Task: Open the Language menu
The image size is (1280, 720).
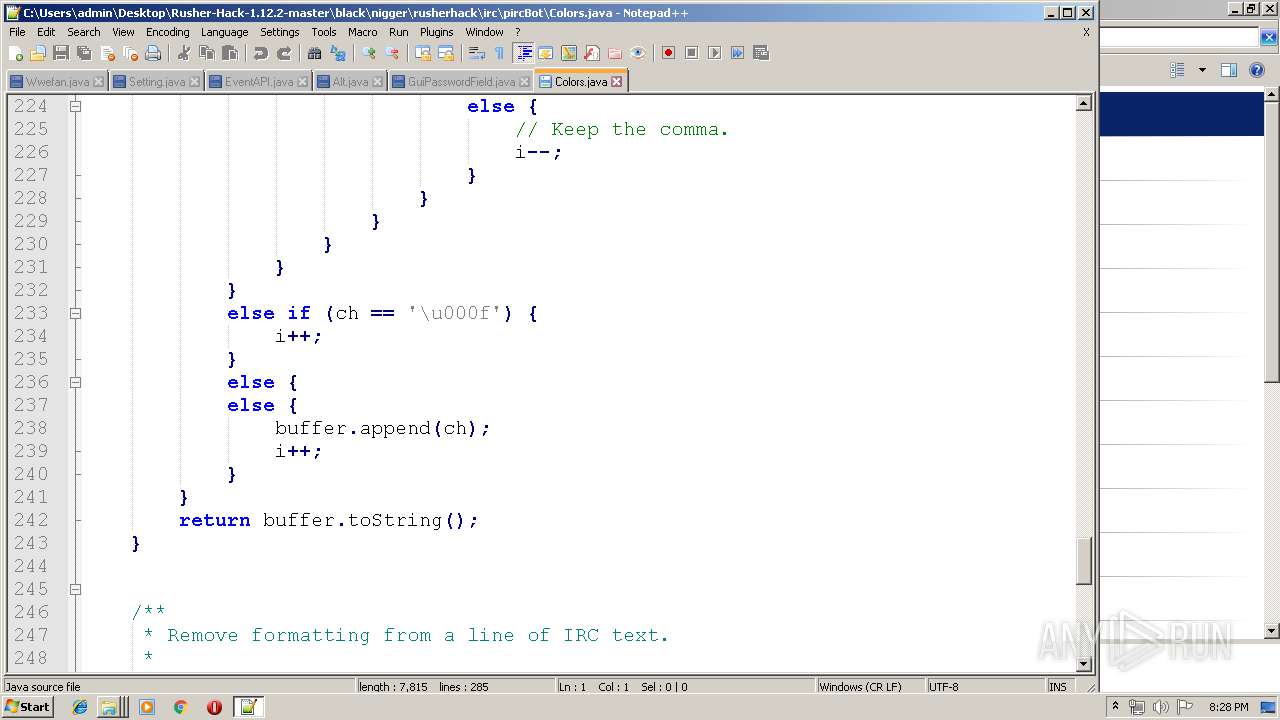Action: [x=224, y=32]
